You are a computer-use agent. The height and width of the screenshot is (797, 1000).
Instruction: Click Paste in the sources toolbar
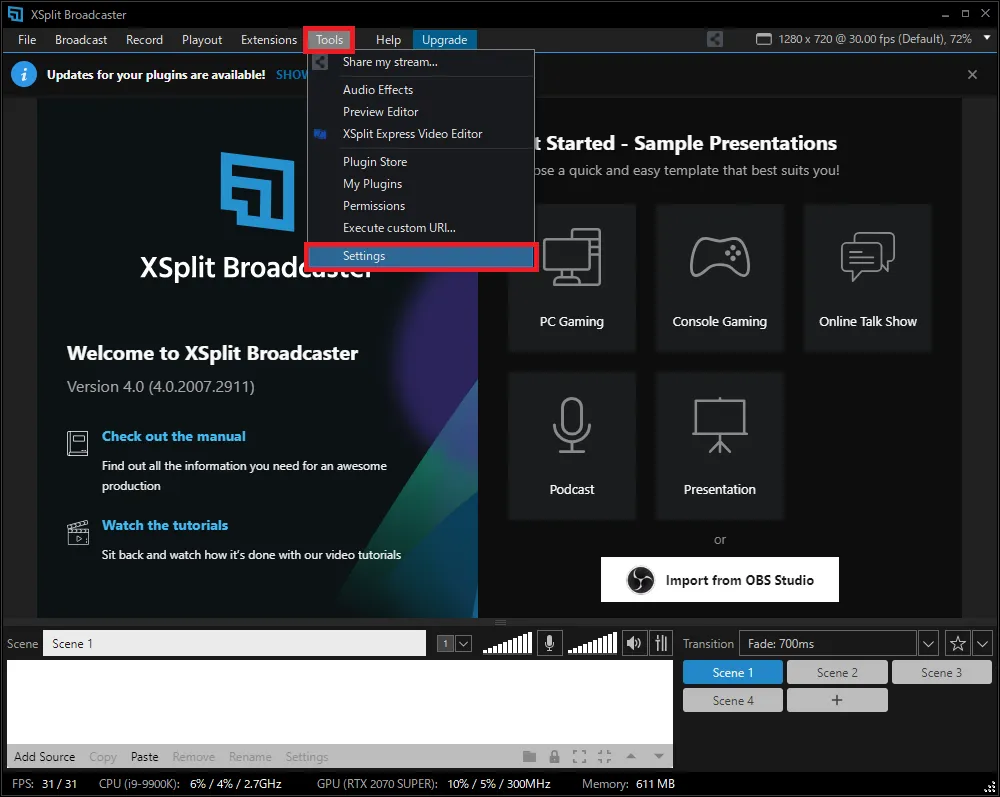[144, 757]
